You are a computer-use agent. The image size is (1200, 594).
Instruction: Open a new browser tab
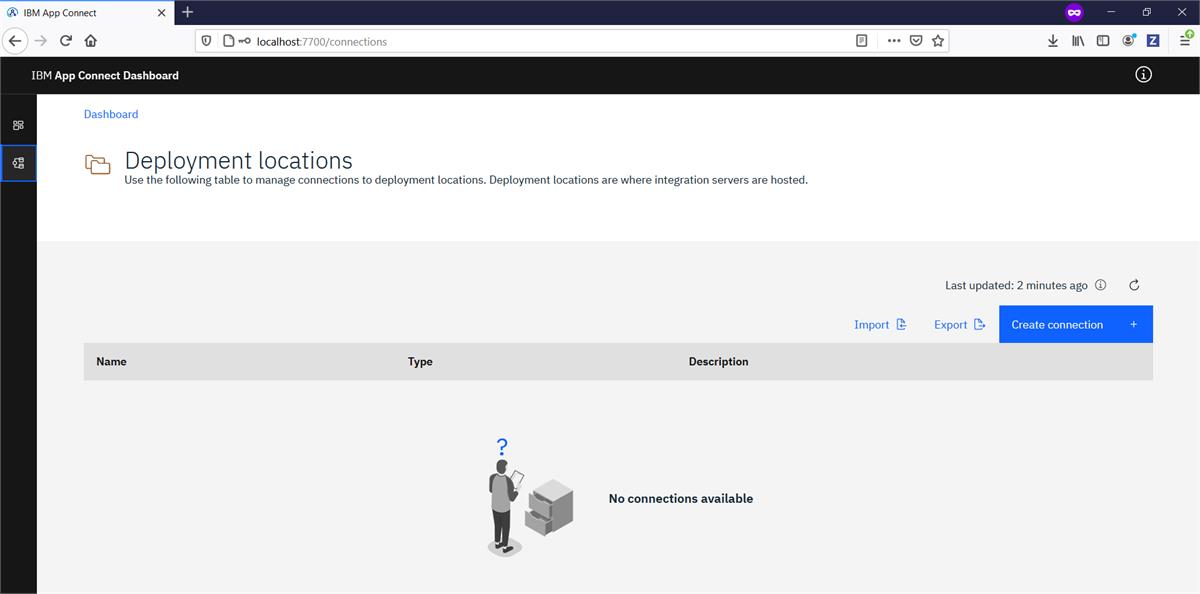(187, 12)
